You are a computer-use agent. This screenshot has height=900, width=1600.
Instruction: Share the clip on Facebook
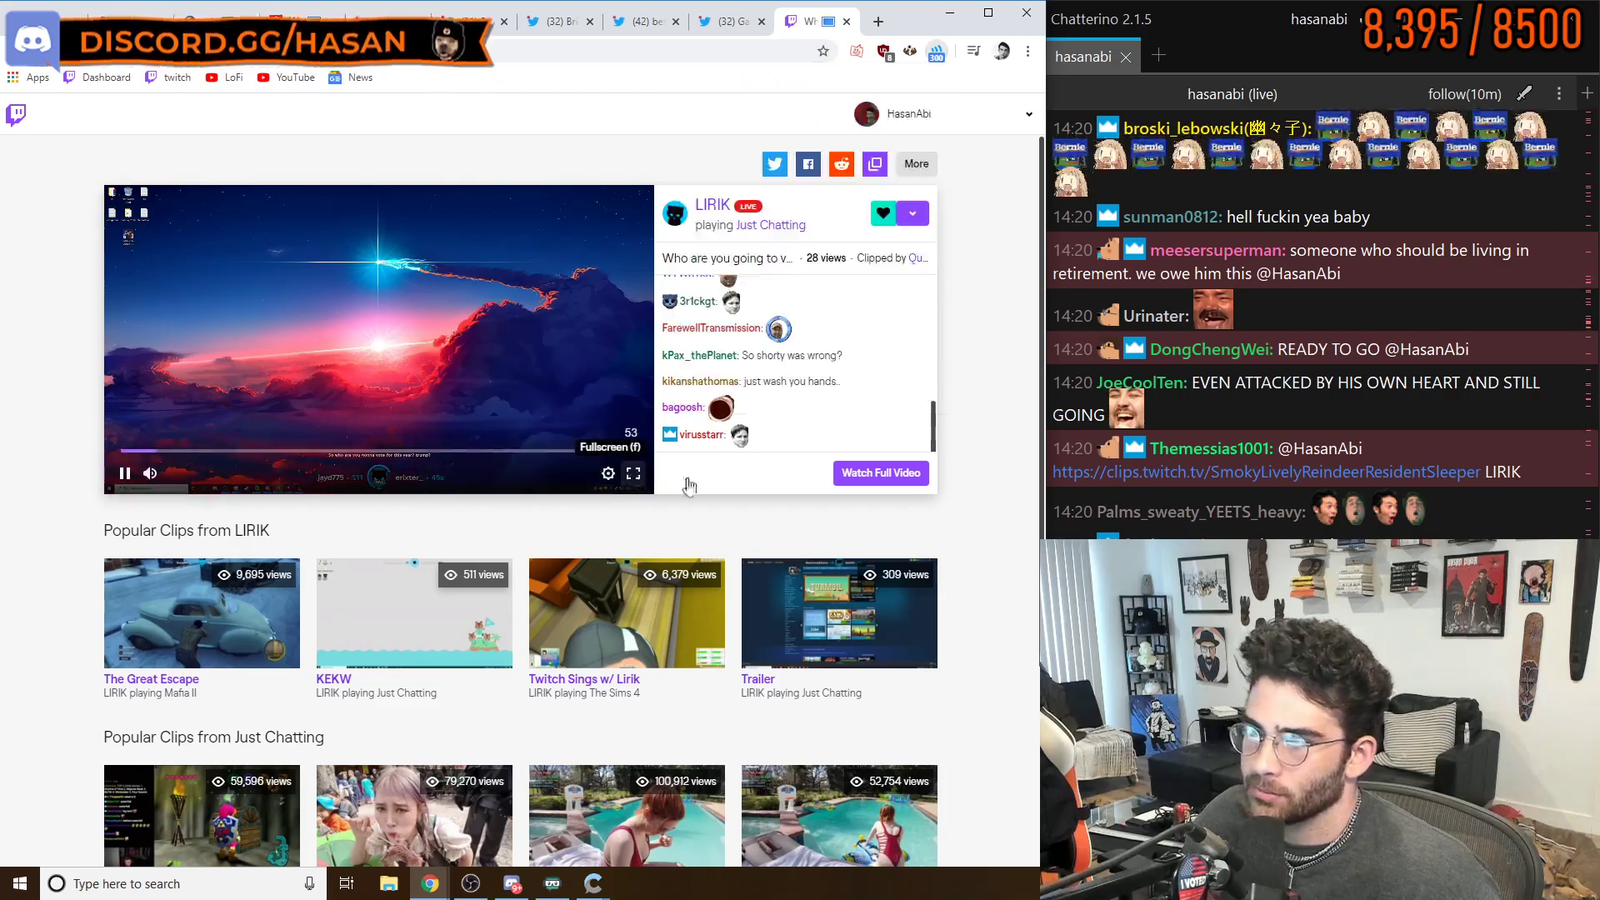pos(808,164)
